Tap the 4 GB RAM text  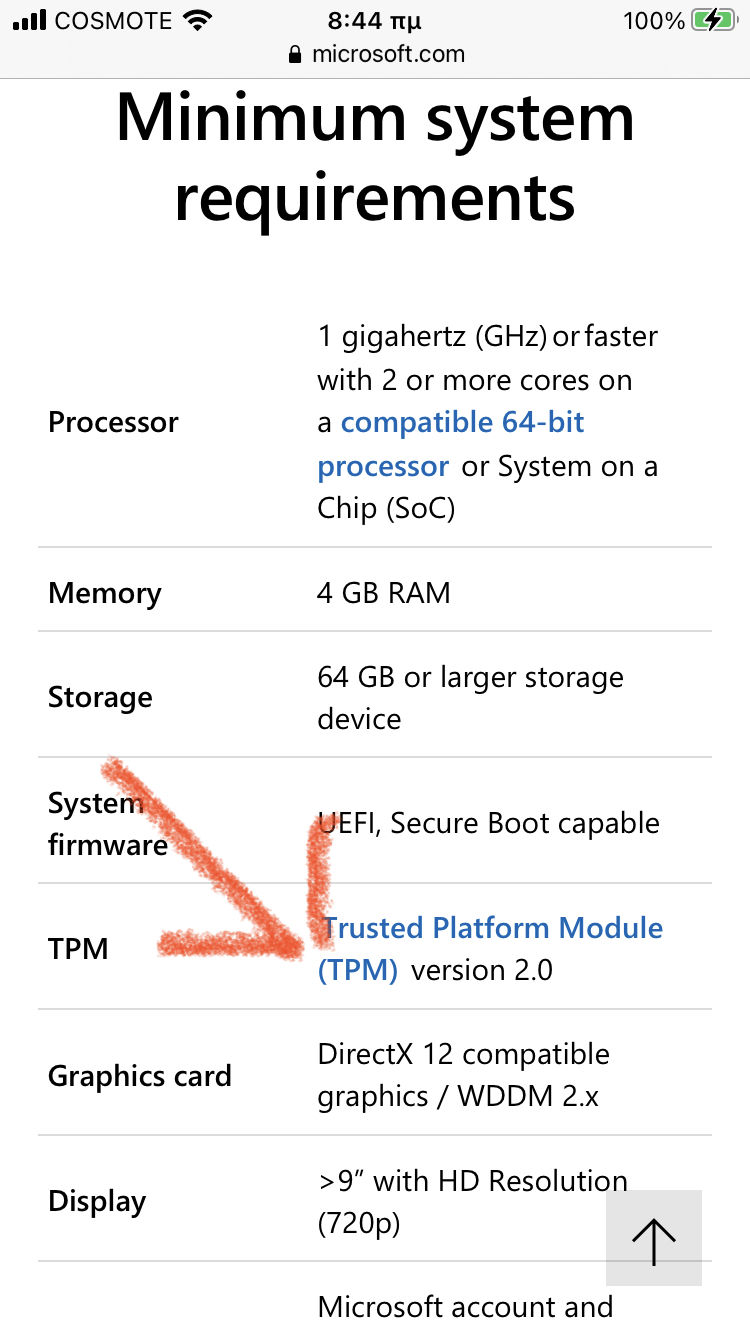(384, 593)
